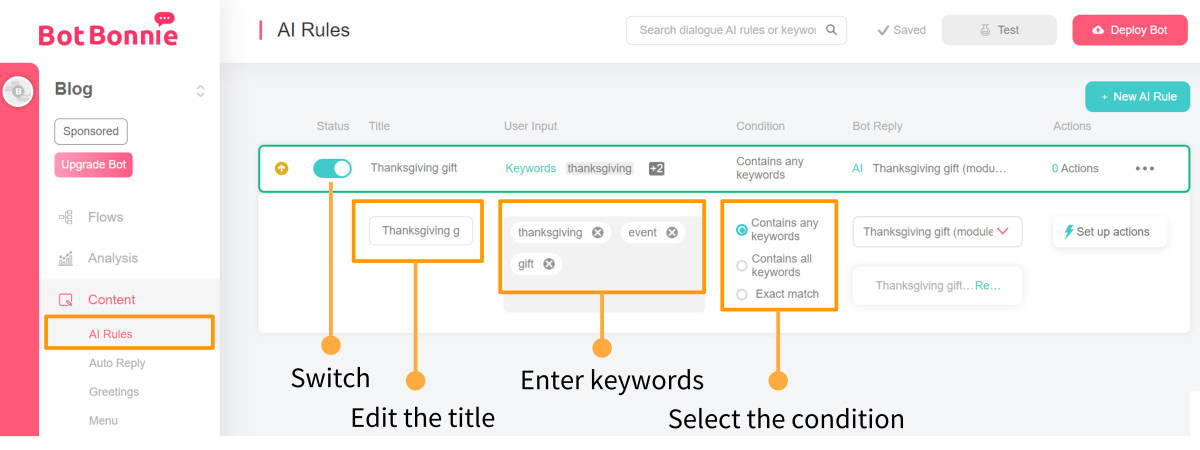Click the Analysis chart icon

point(66,258)
